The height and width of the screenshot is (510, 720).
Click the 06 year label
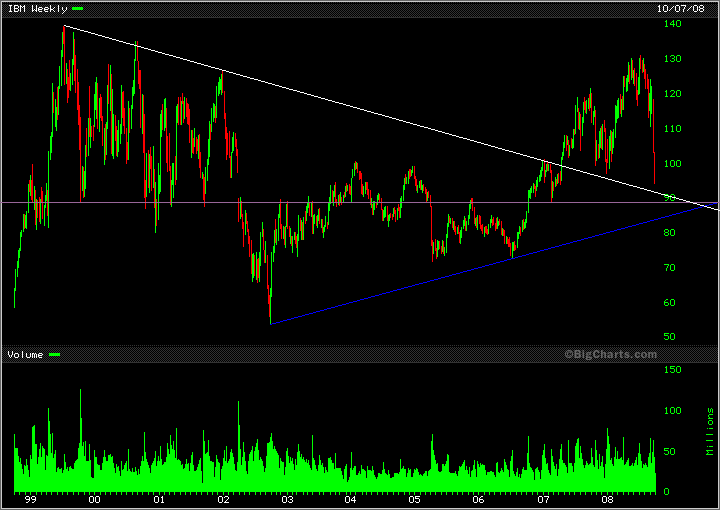tap(479, 499)
